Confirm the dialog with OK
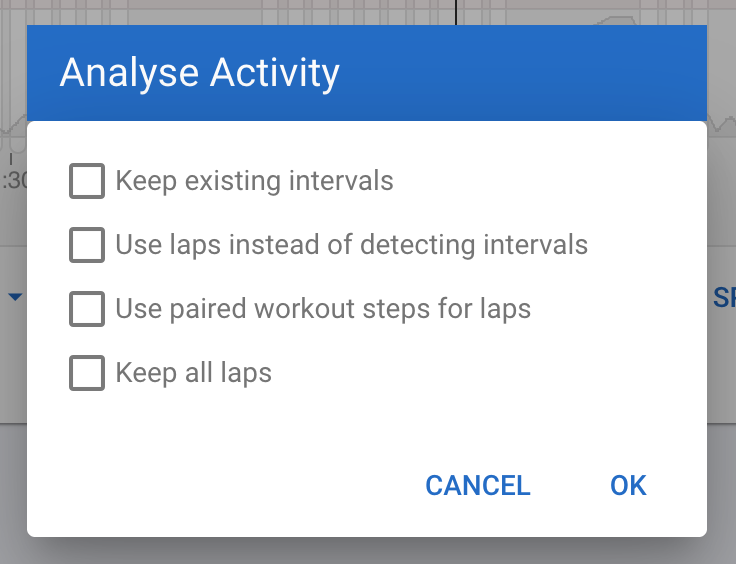The height and width of the screenshot is (564, 736). pos(628,486)
